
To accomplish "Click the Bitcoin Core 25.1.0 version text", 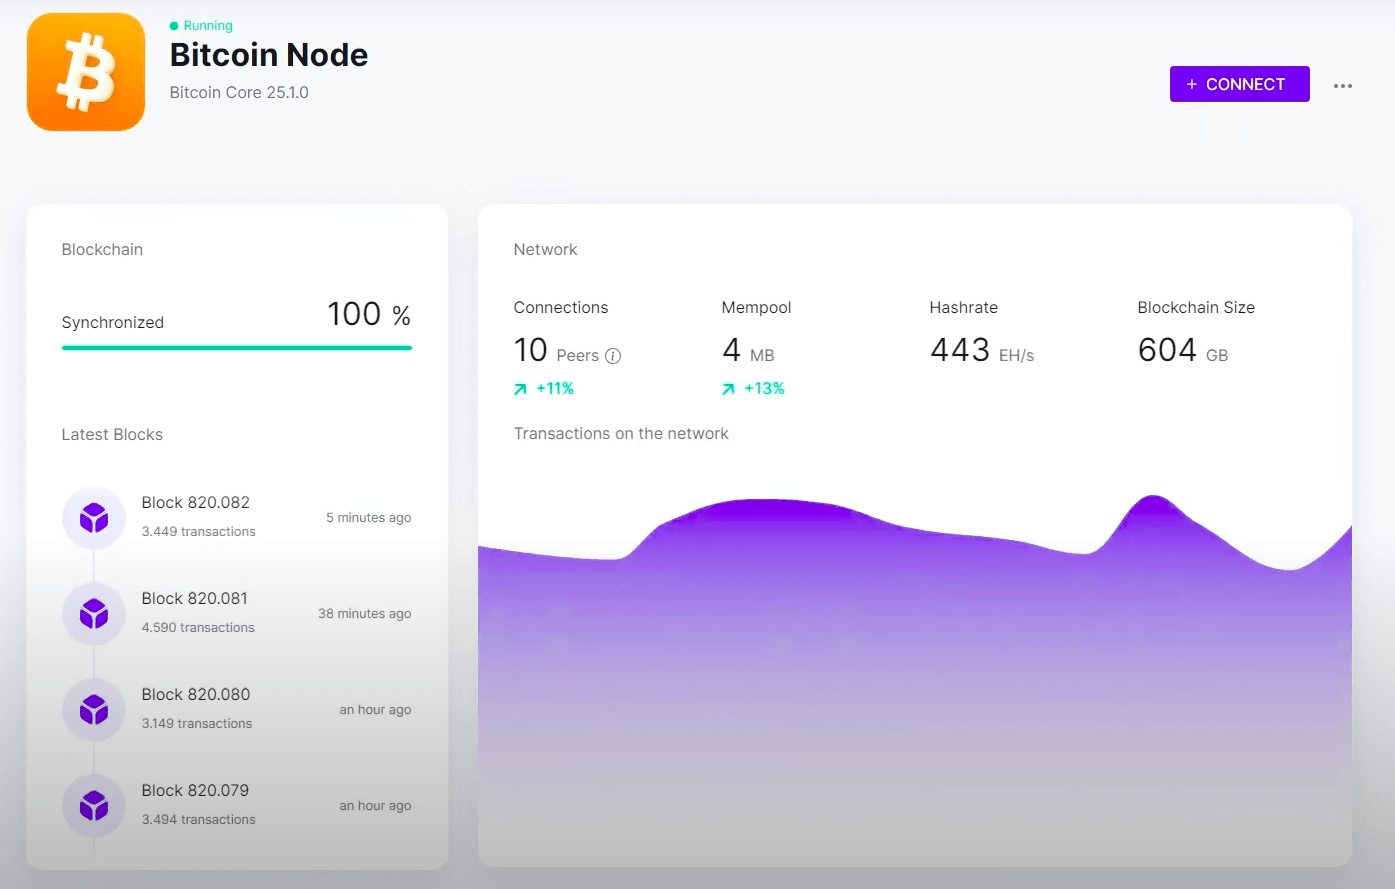I will point(239,93).
